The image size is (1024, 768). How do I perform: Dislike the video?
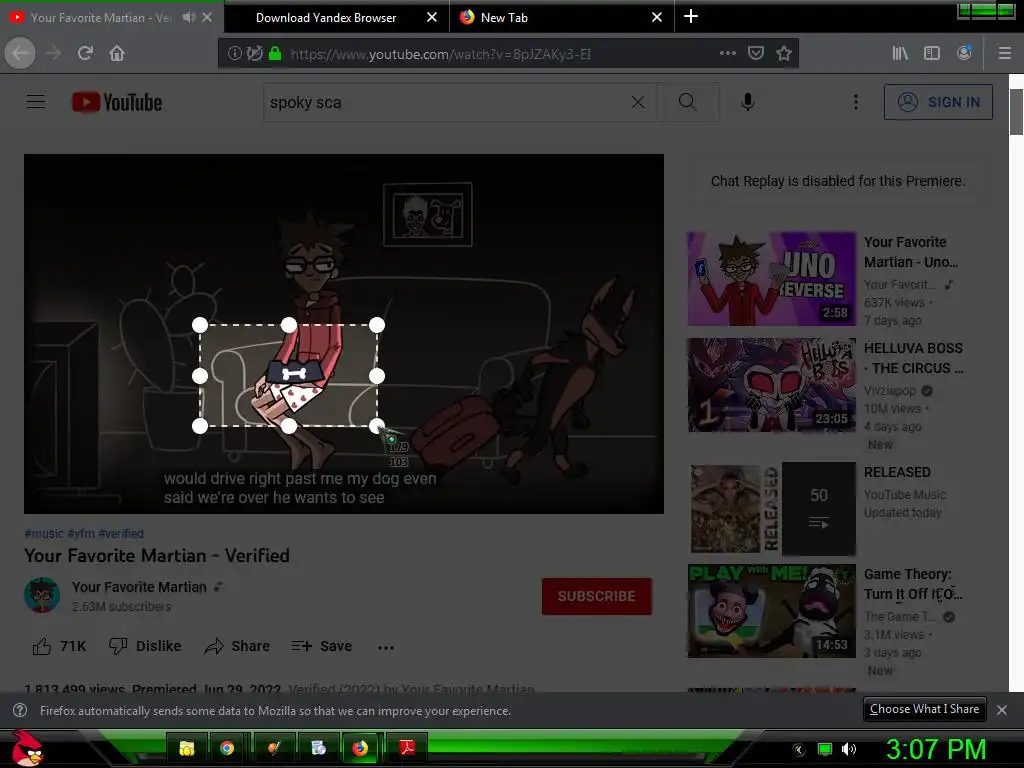tap(145, 646)
